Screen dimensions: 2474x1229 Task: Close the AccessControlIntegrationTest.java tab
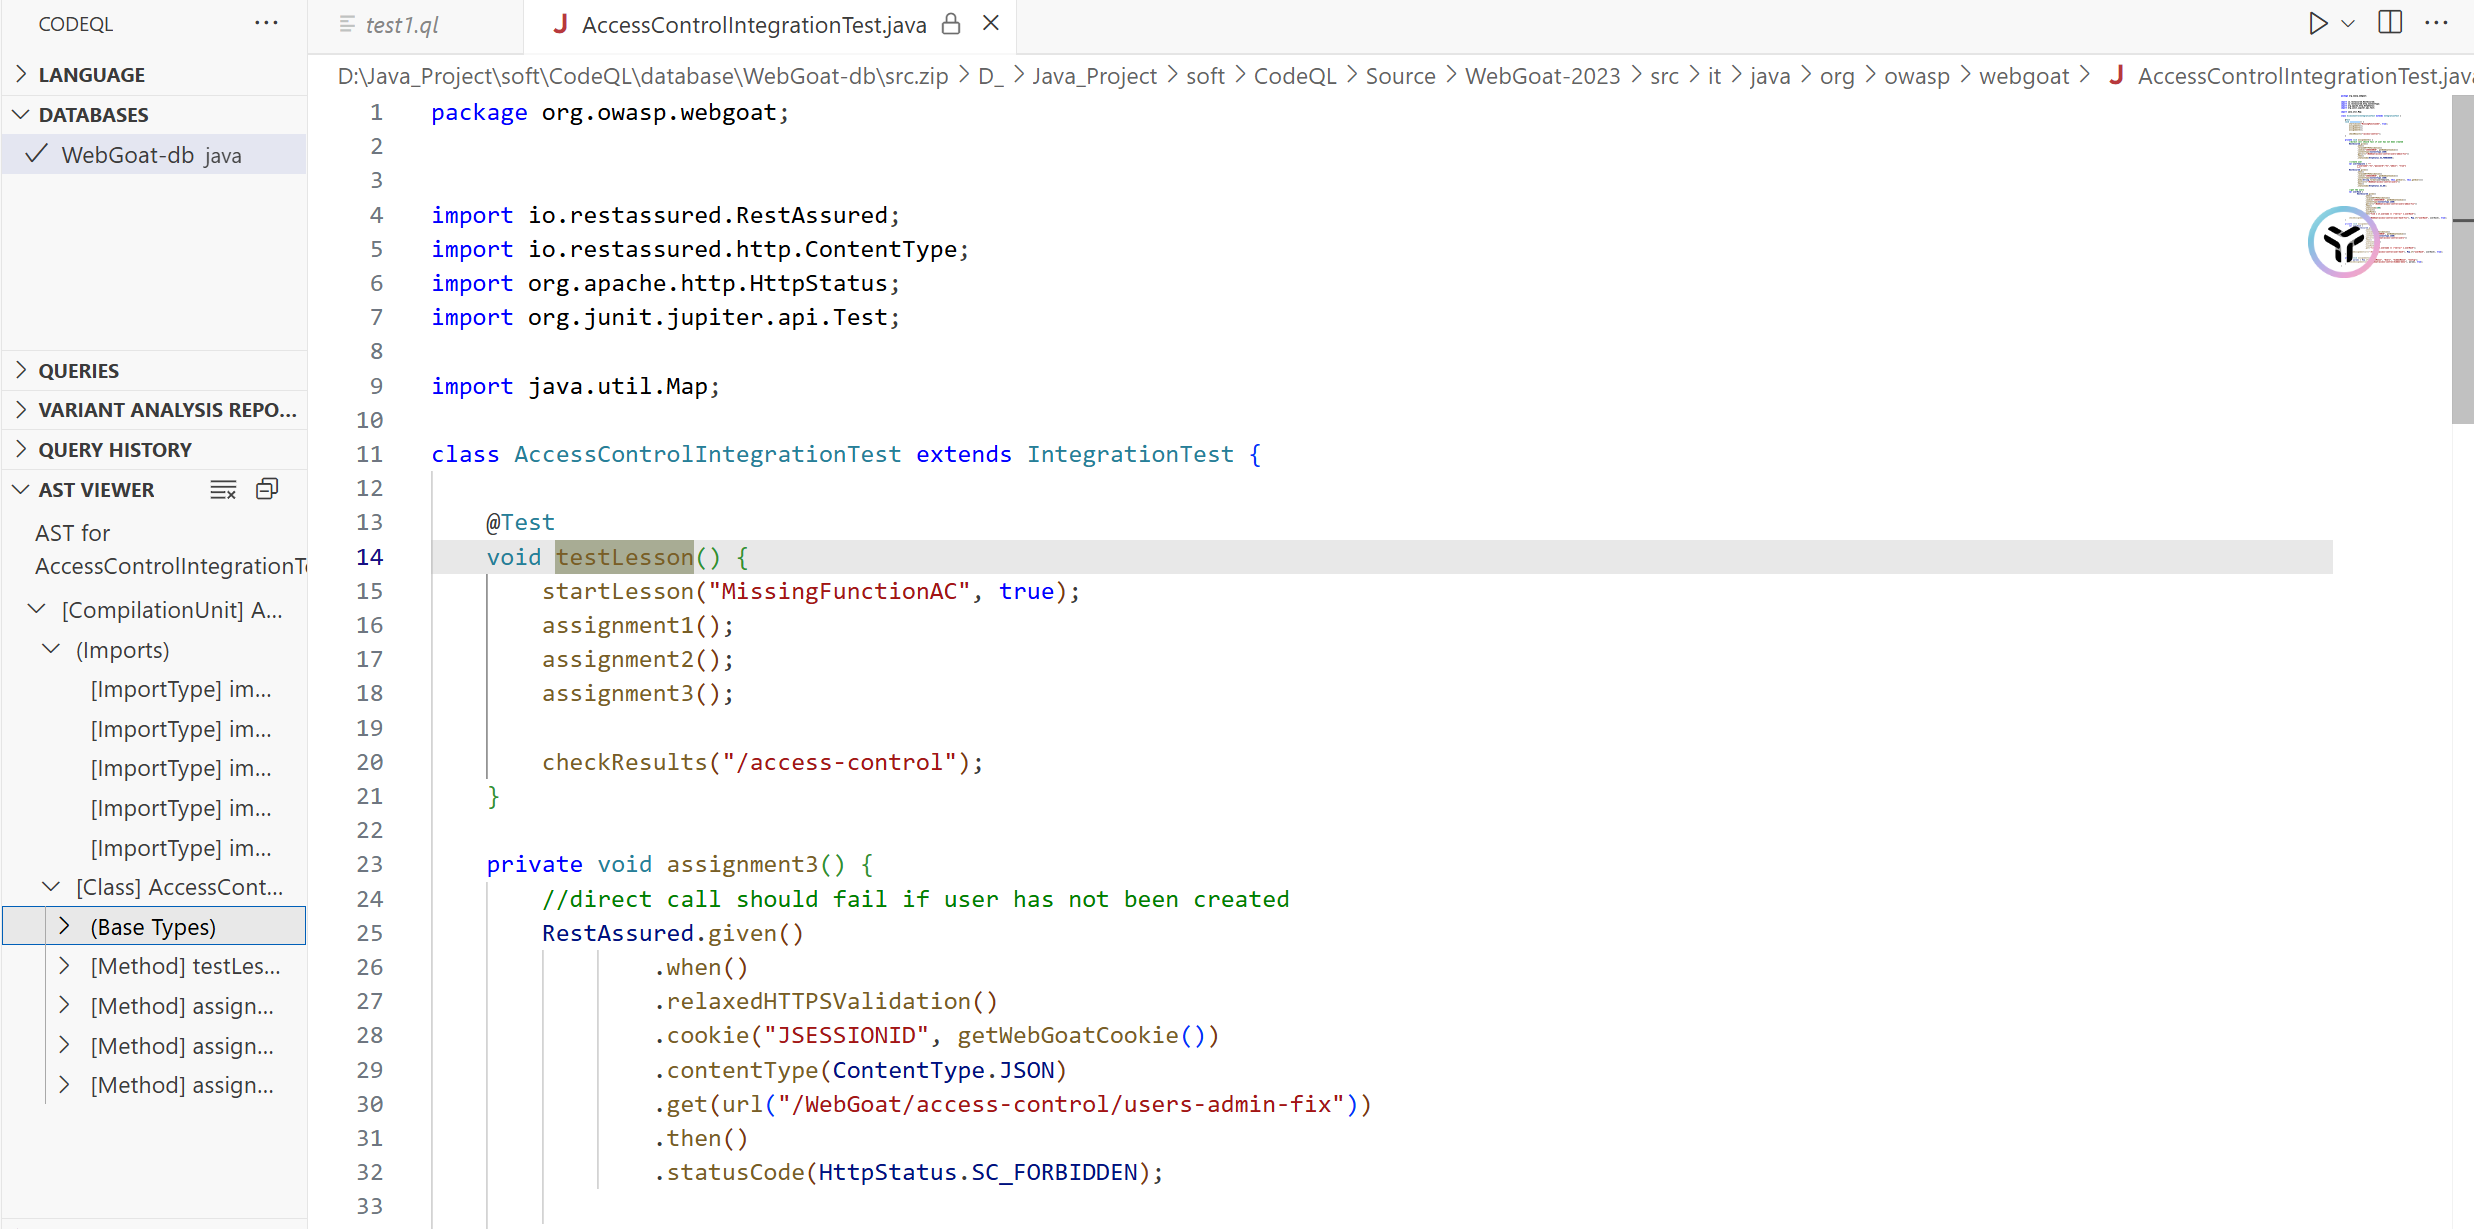click(991, 23)
